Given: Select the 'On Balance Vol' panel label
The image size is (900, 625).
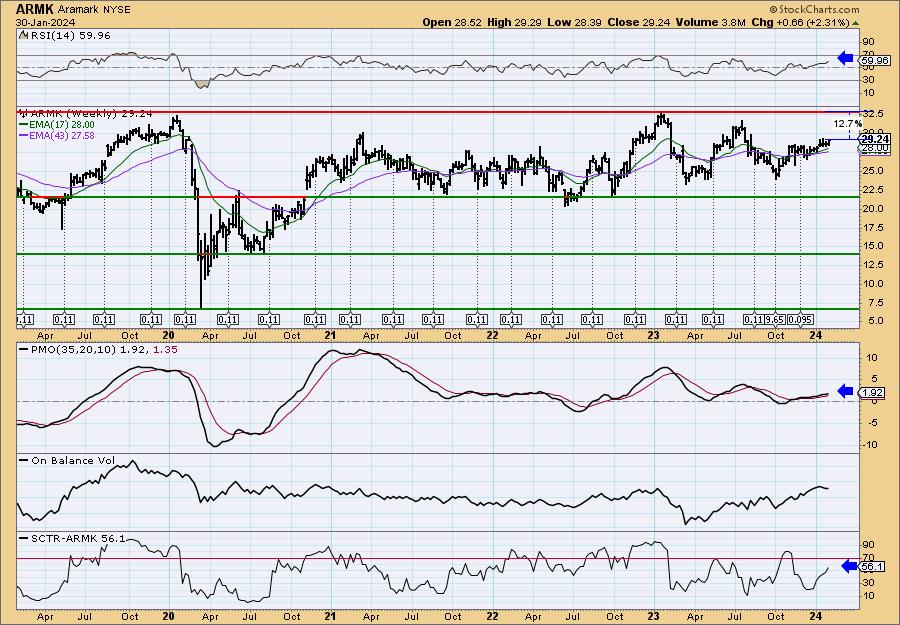Looking at the screenshot, I should (x=68, y=460).
